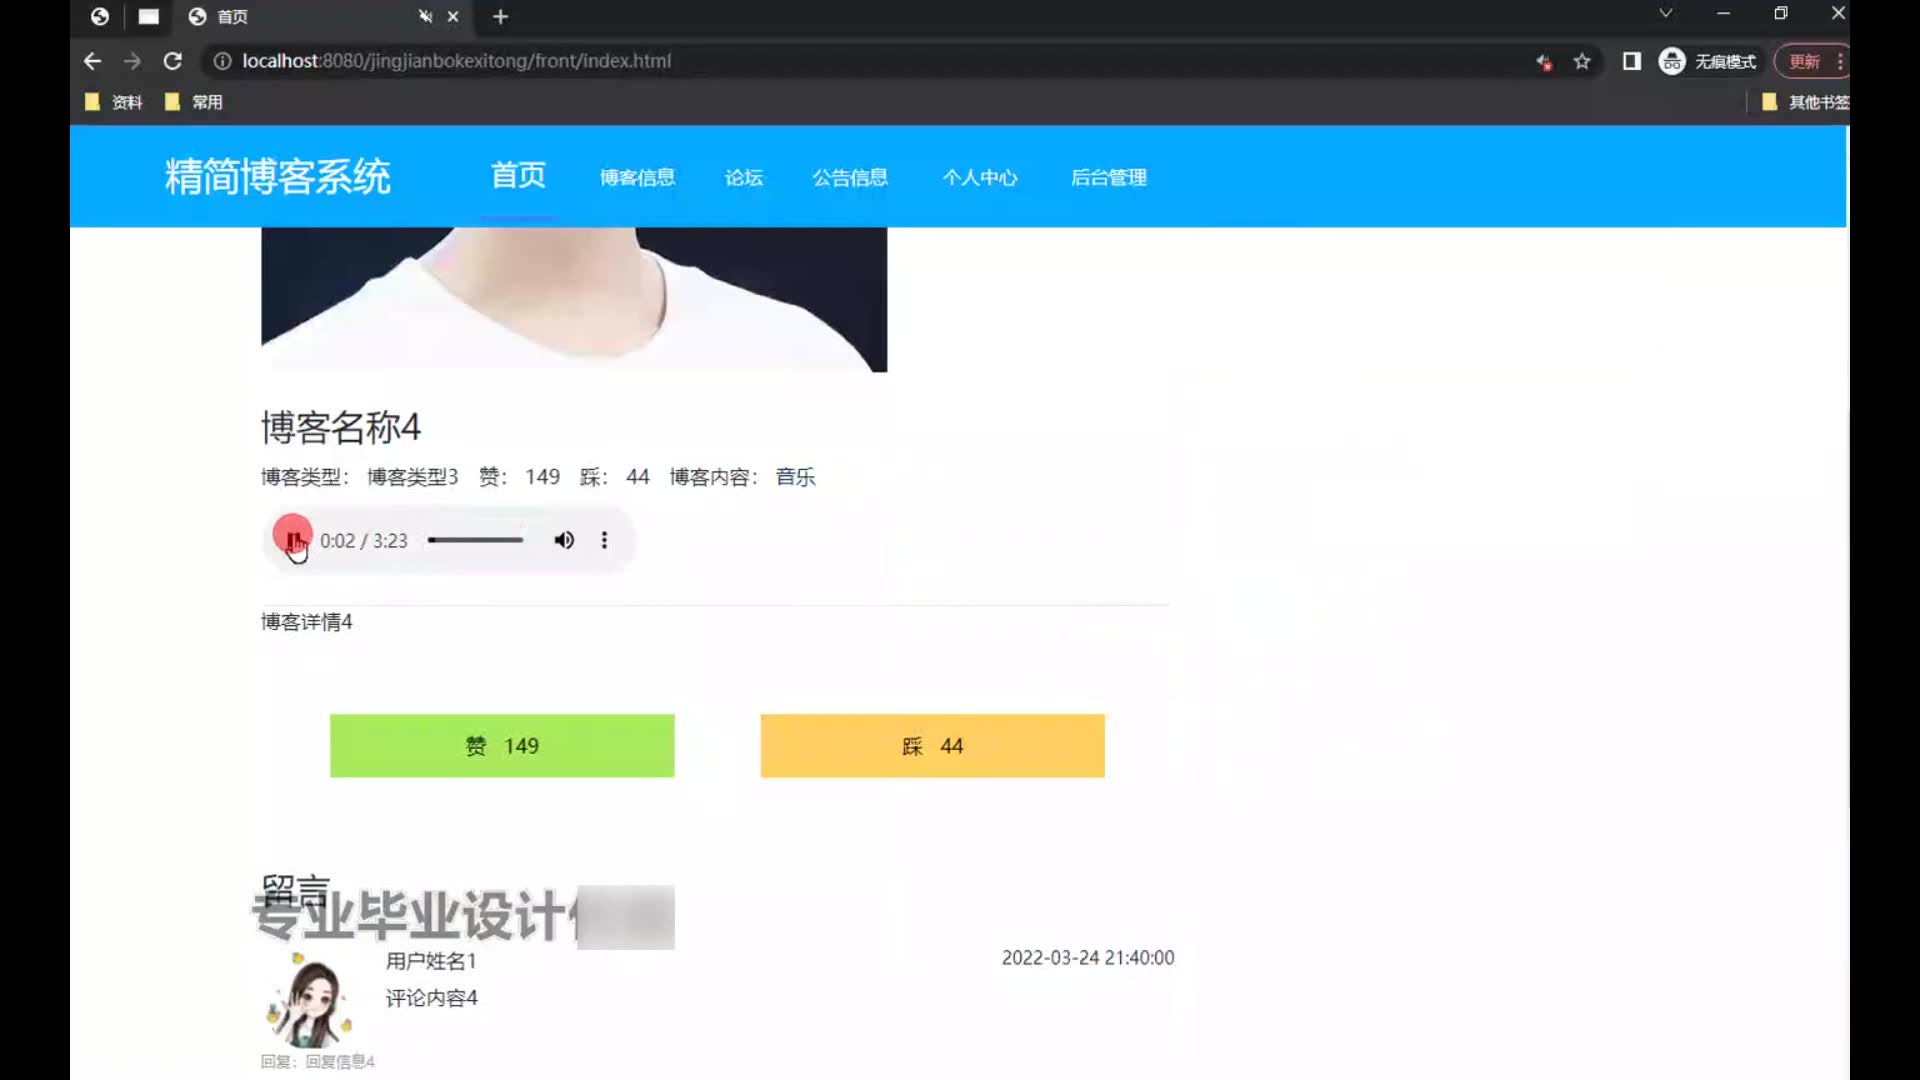1920x1080 pixels.
Task: Pause the audio player
Action: (292, 540)
